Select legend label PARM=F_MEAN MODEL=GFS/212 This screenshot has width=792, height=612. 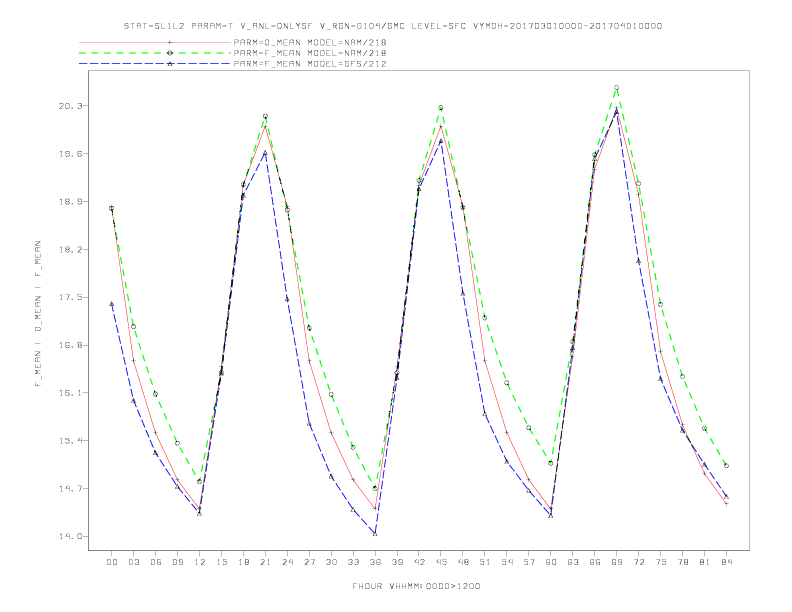(x=310, y=64)
